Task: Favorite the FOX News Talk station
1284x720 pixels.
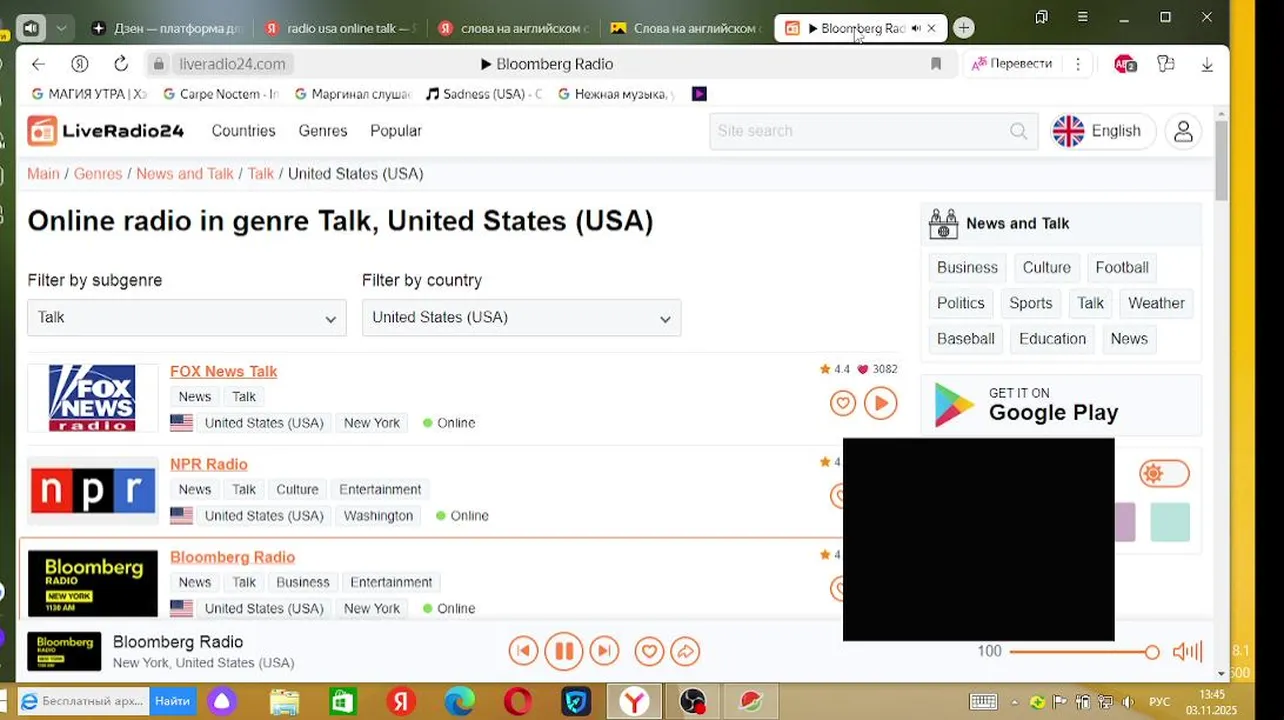Action: click(843, 403)
